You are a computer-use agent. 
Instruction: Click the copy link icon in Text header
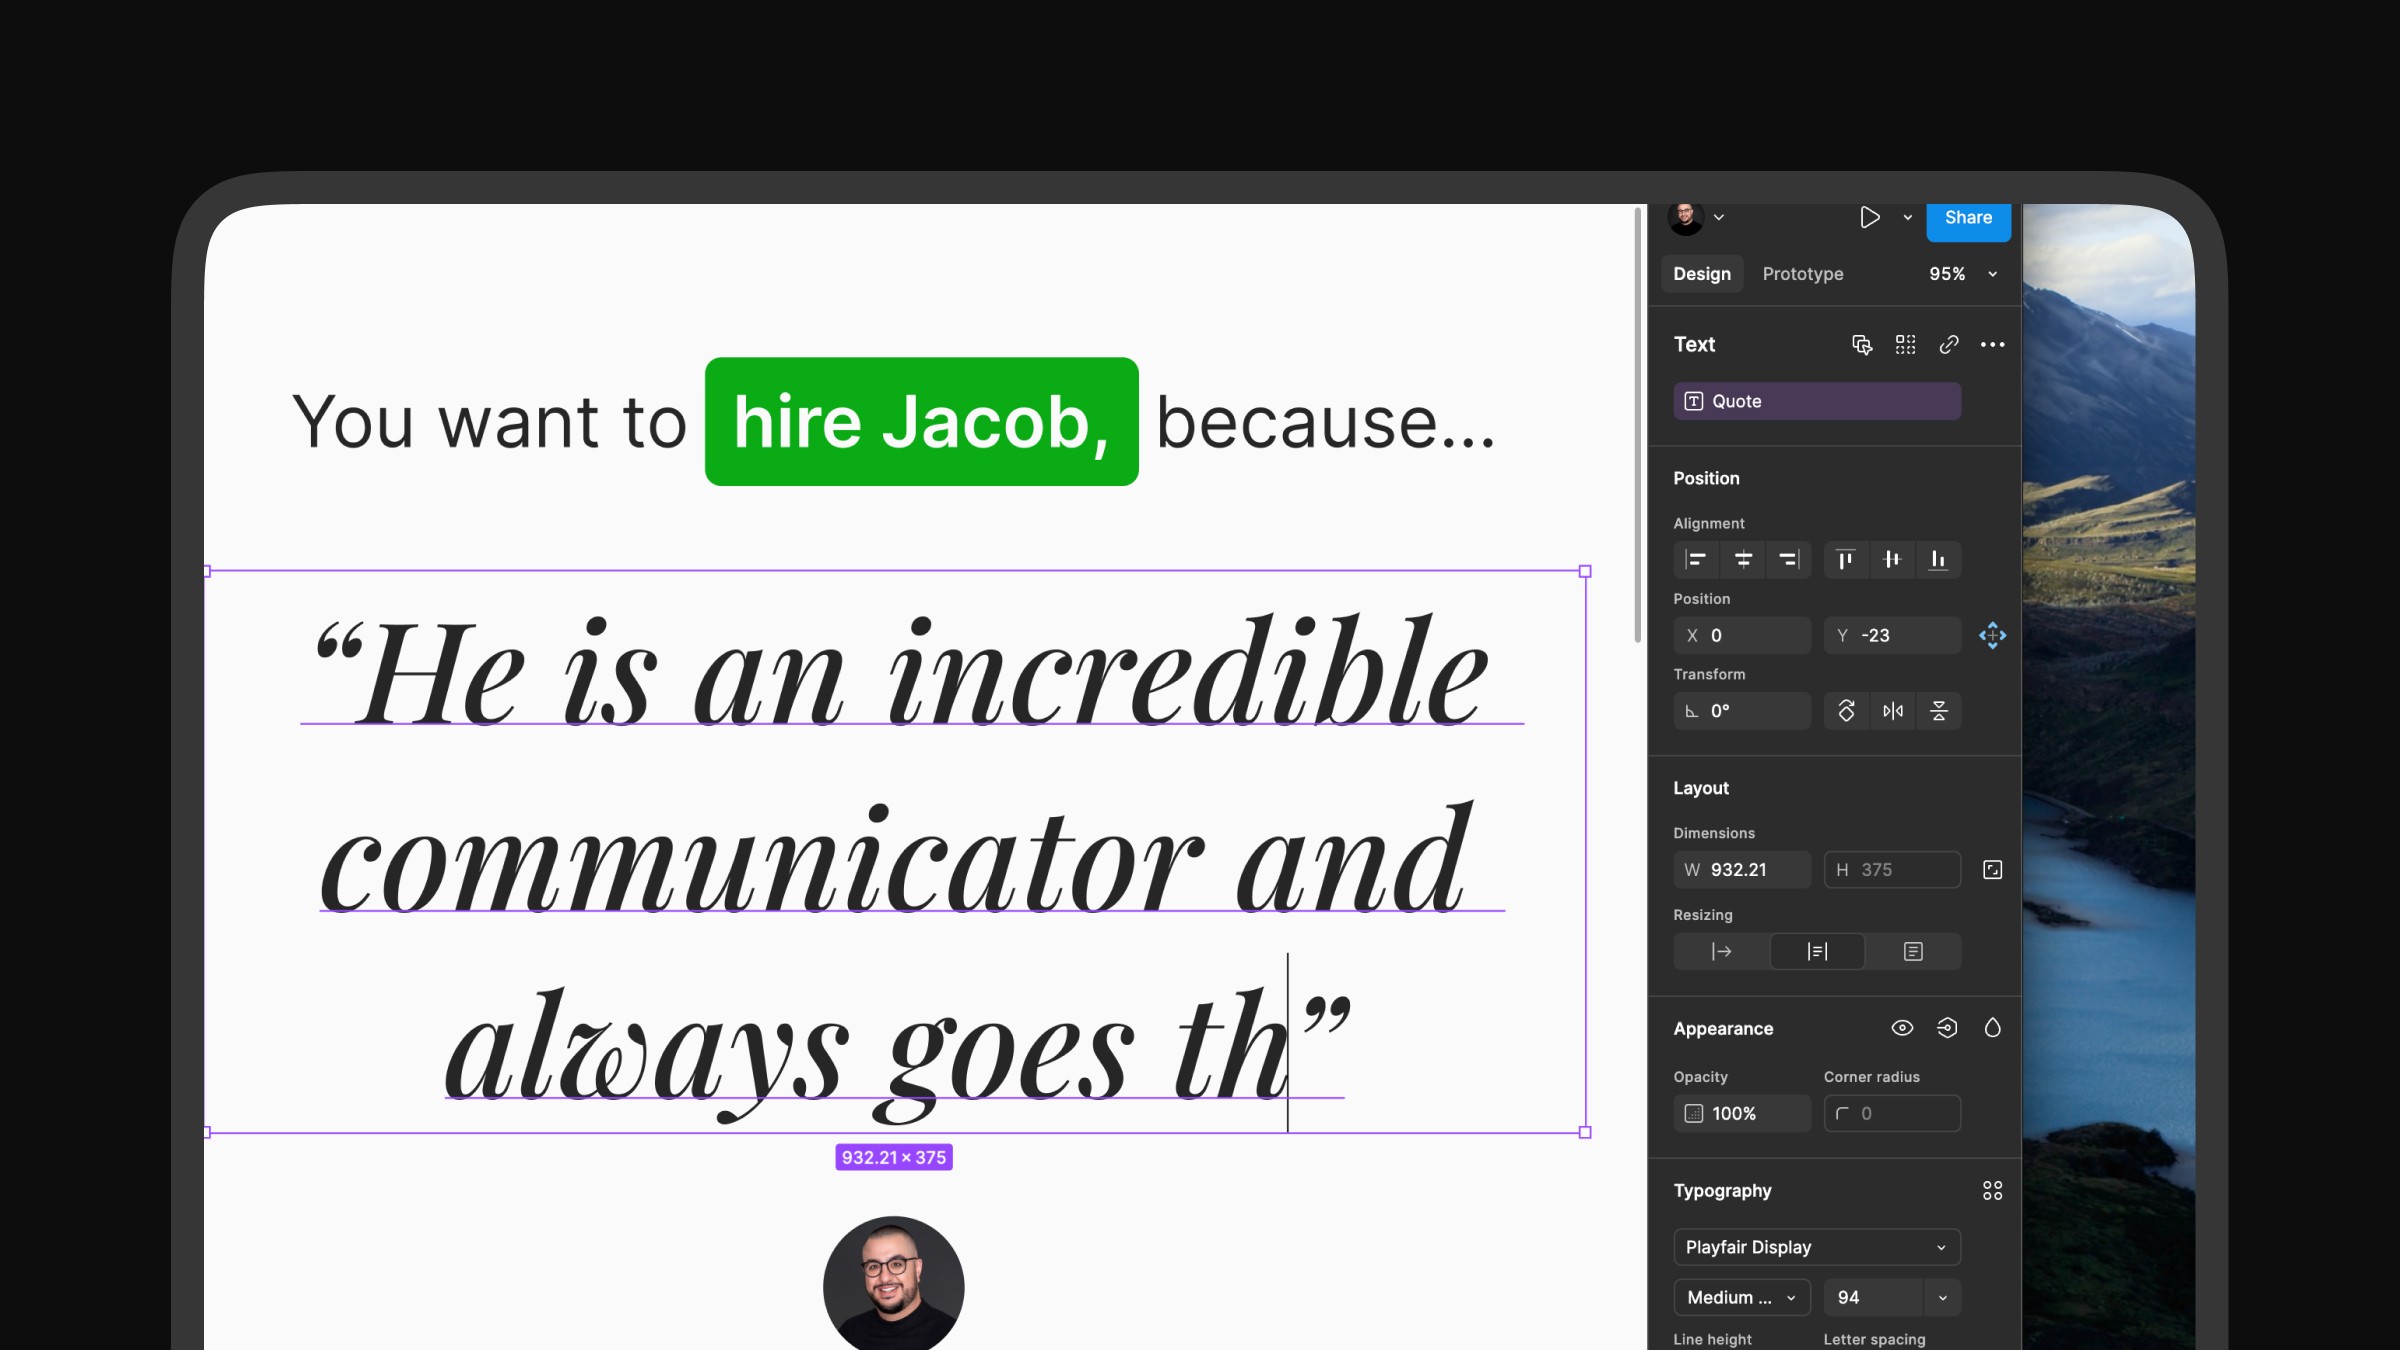tap(1949, 345)
